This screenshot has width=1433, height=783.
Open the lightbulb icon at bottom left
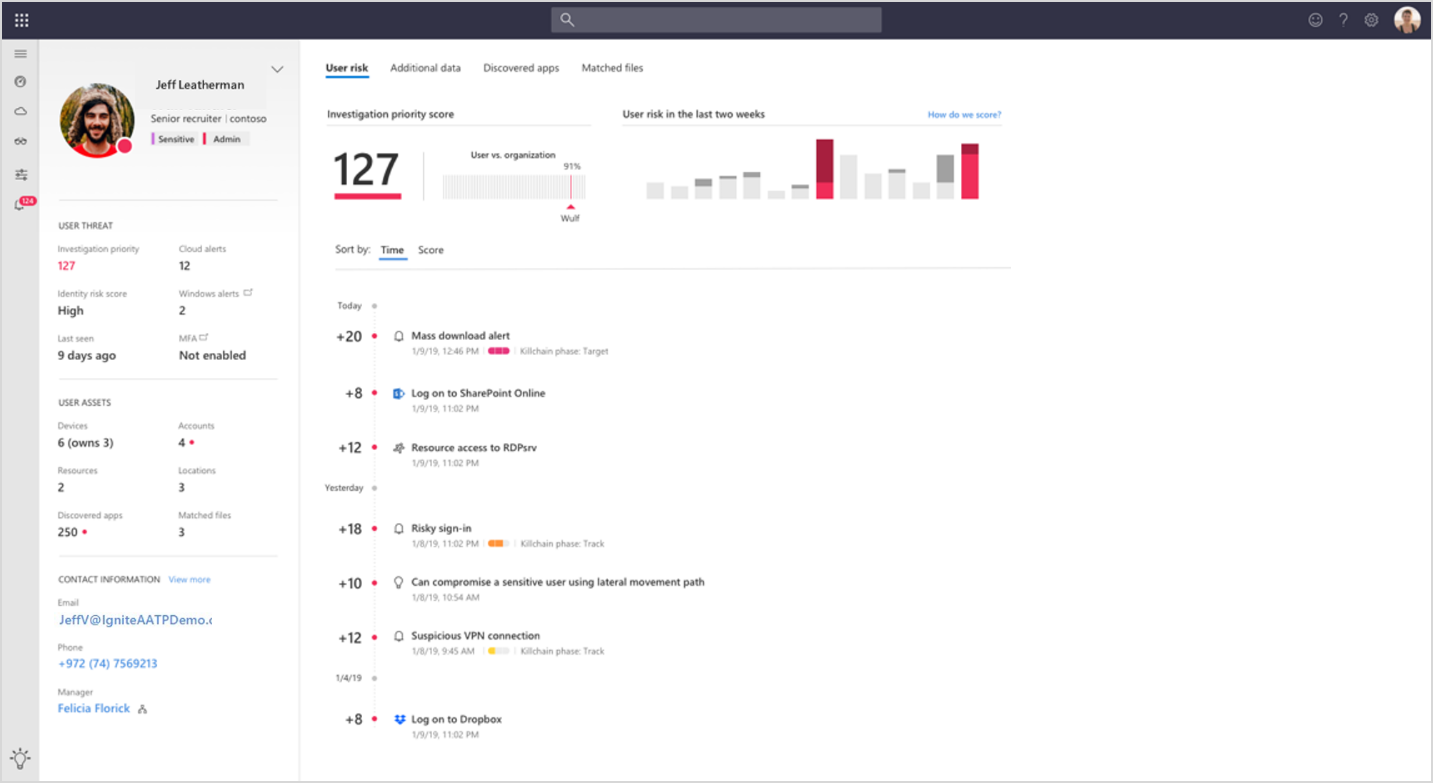(x=20, y=757)
